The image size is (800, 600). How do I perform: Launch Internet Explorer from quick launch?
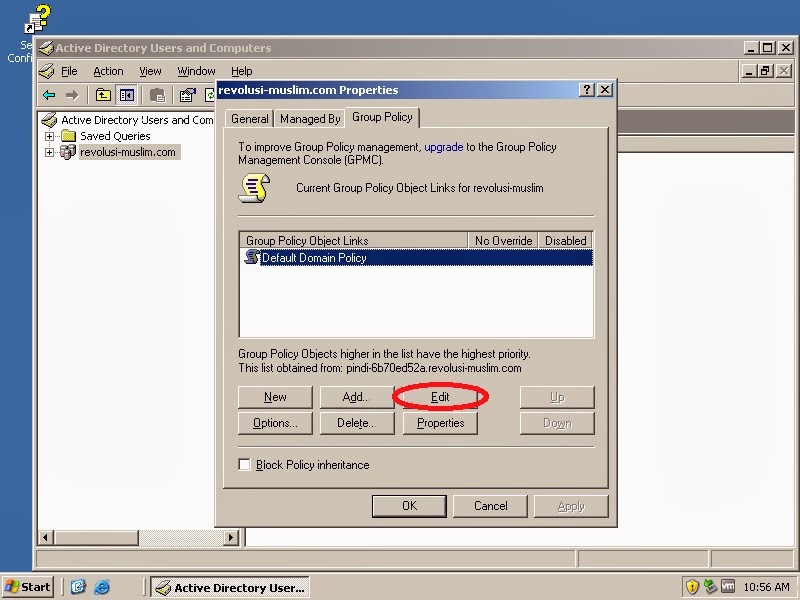coord(102,587)
